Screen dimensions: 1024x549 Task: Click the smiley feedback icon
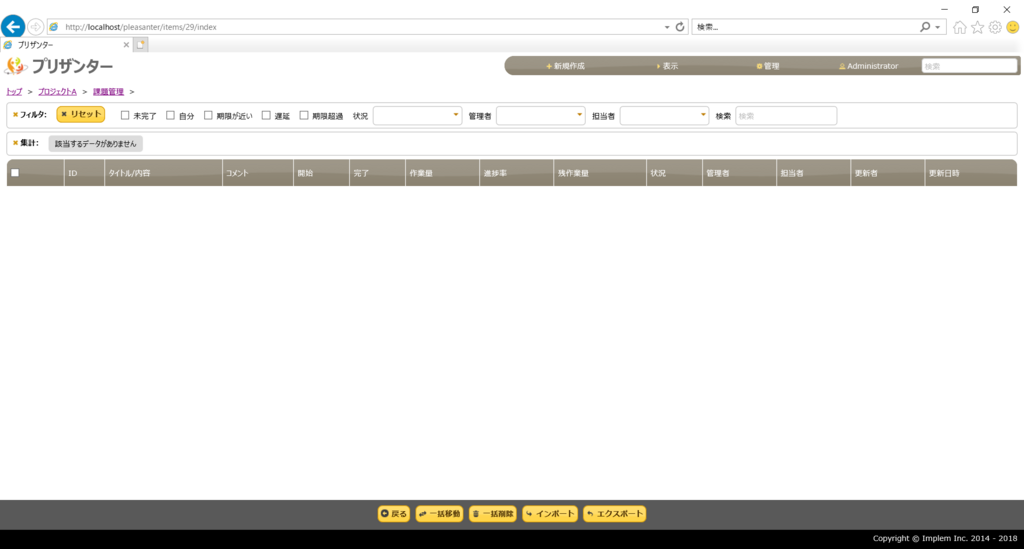(x=1012, y=27)
